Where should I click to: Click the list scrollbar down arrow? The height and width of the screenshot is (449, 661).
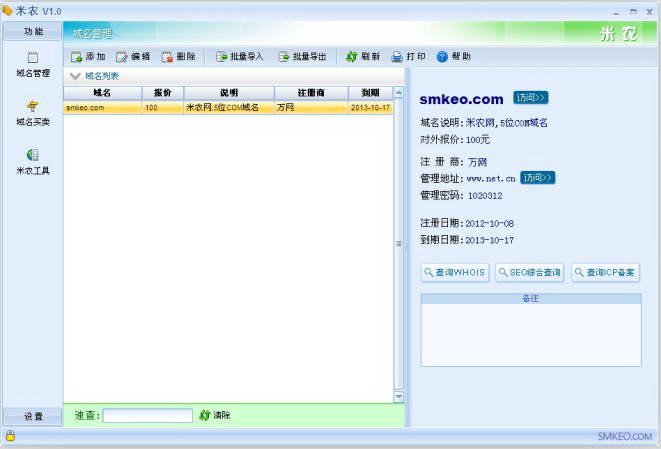coord(398,397)
